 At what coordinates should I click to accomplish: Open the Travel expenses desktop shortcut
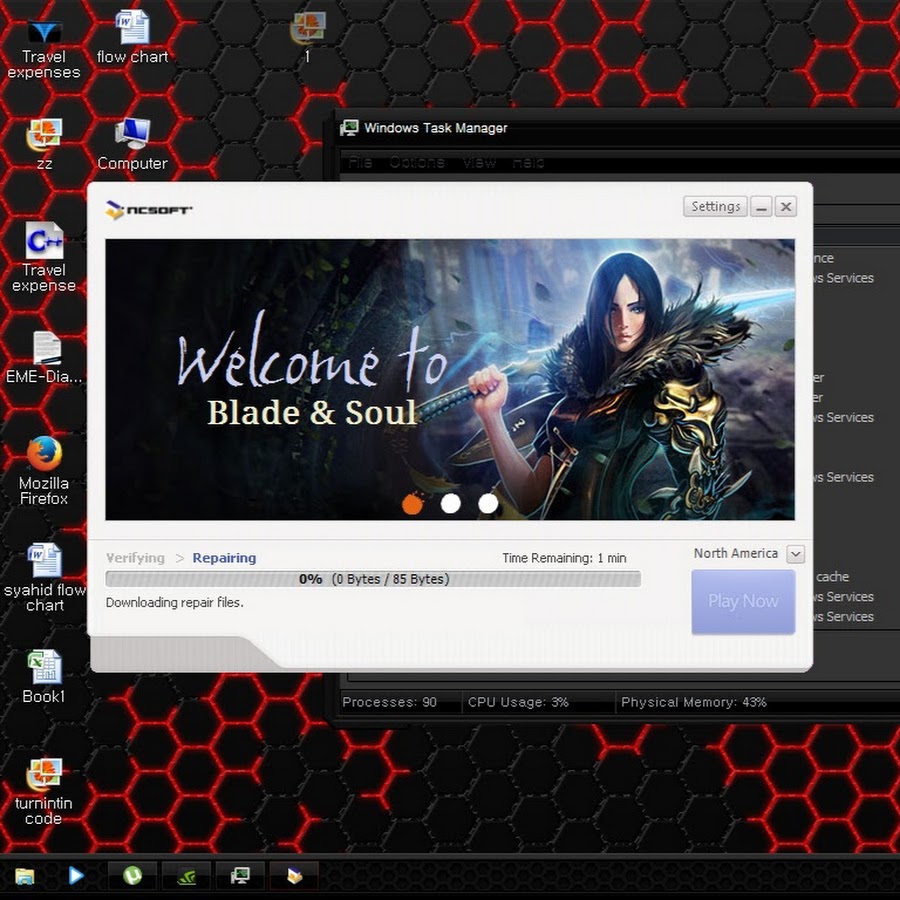point(44,47)
